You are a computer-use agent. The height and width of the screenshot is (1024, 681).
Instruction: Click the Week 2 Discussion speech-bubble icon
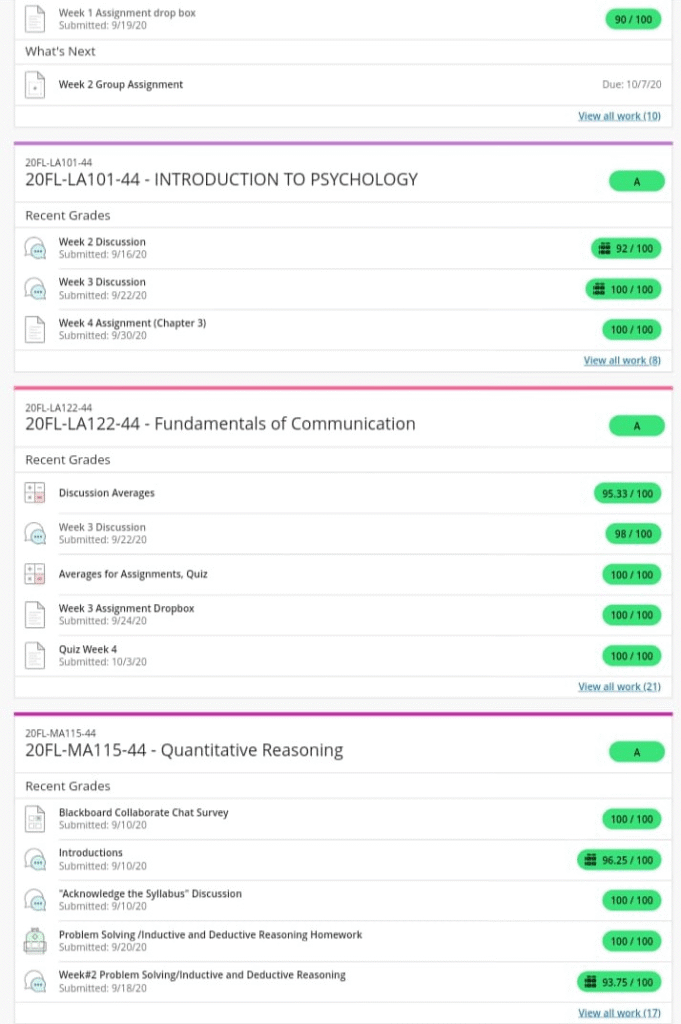click(x=34, y=248)
